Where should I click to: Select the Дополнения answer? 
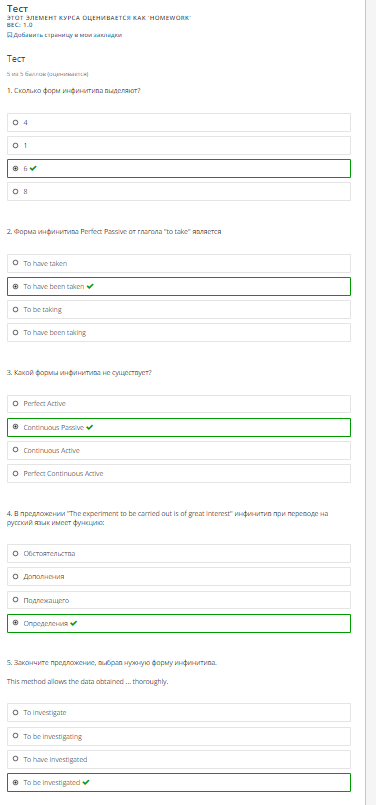coord(179,577)
